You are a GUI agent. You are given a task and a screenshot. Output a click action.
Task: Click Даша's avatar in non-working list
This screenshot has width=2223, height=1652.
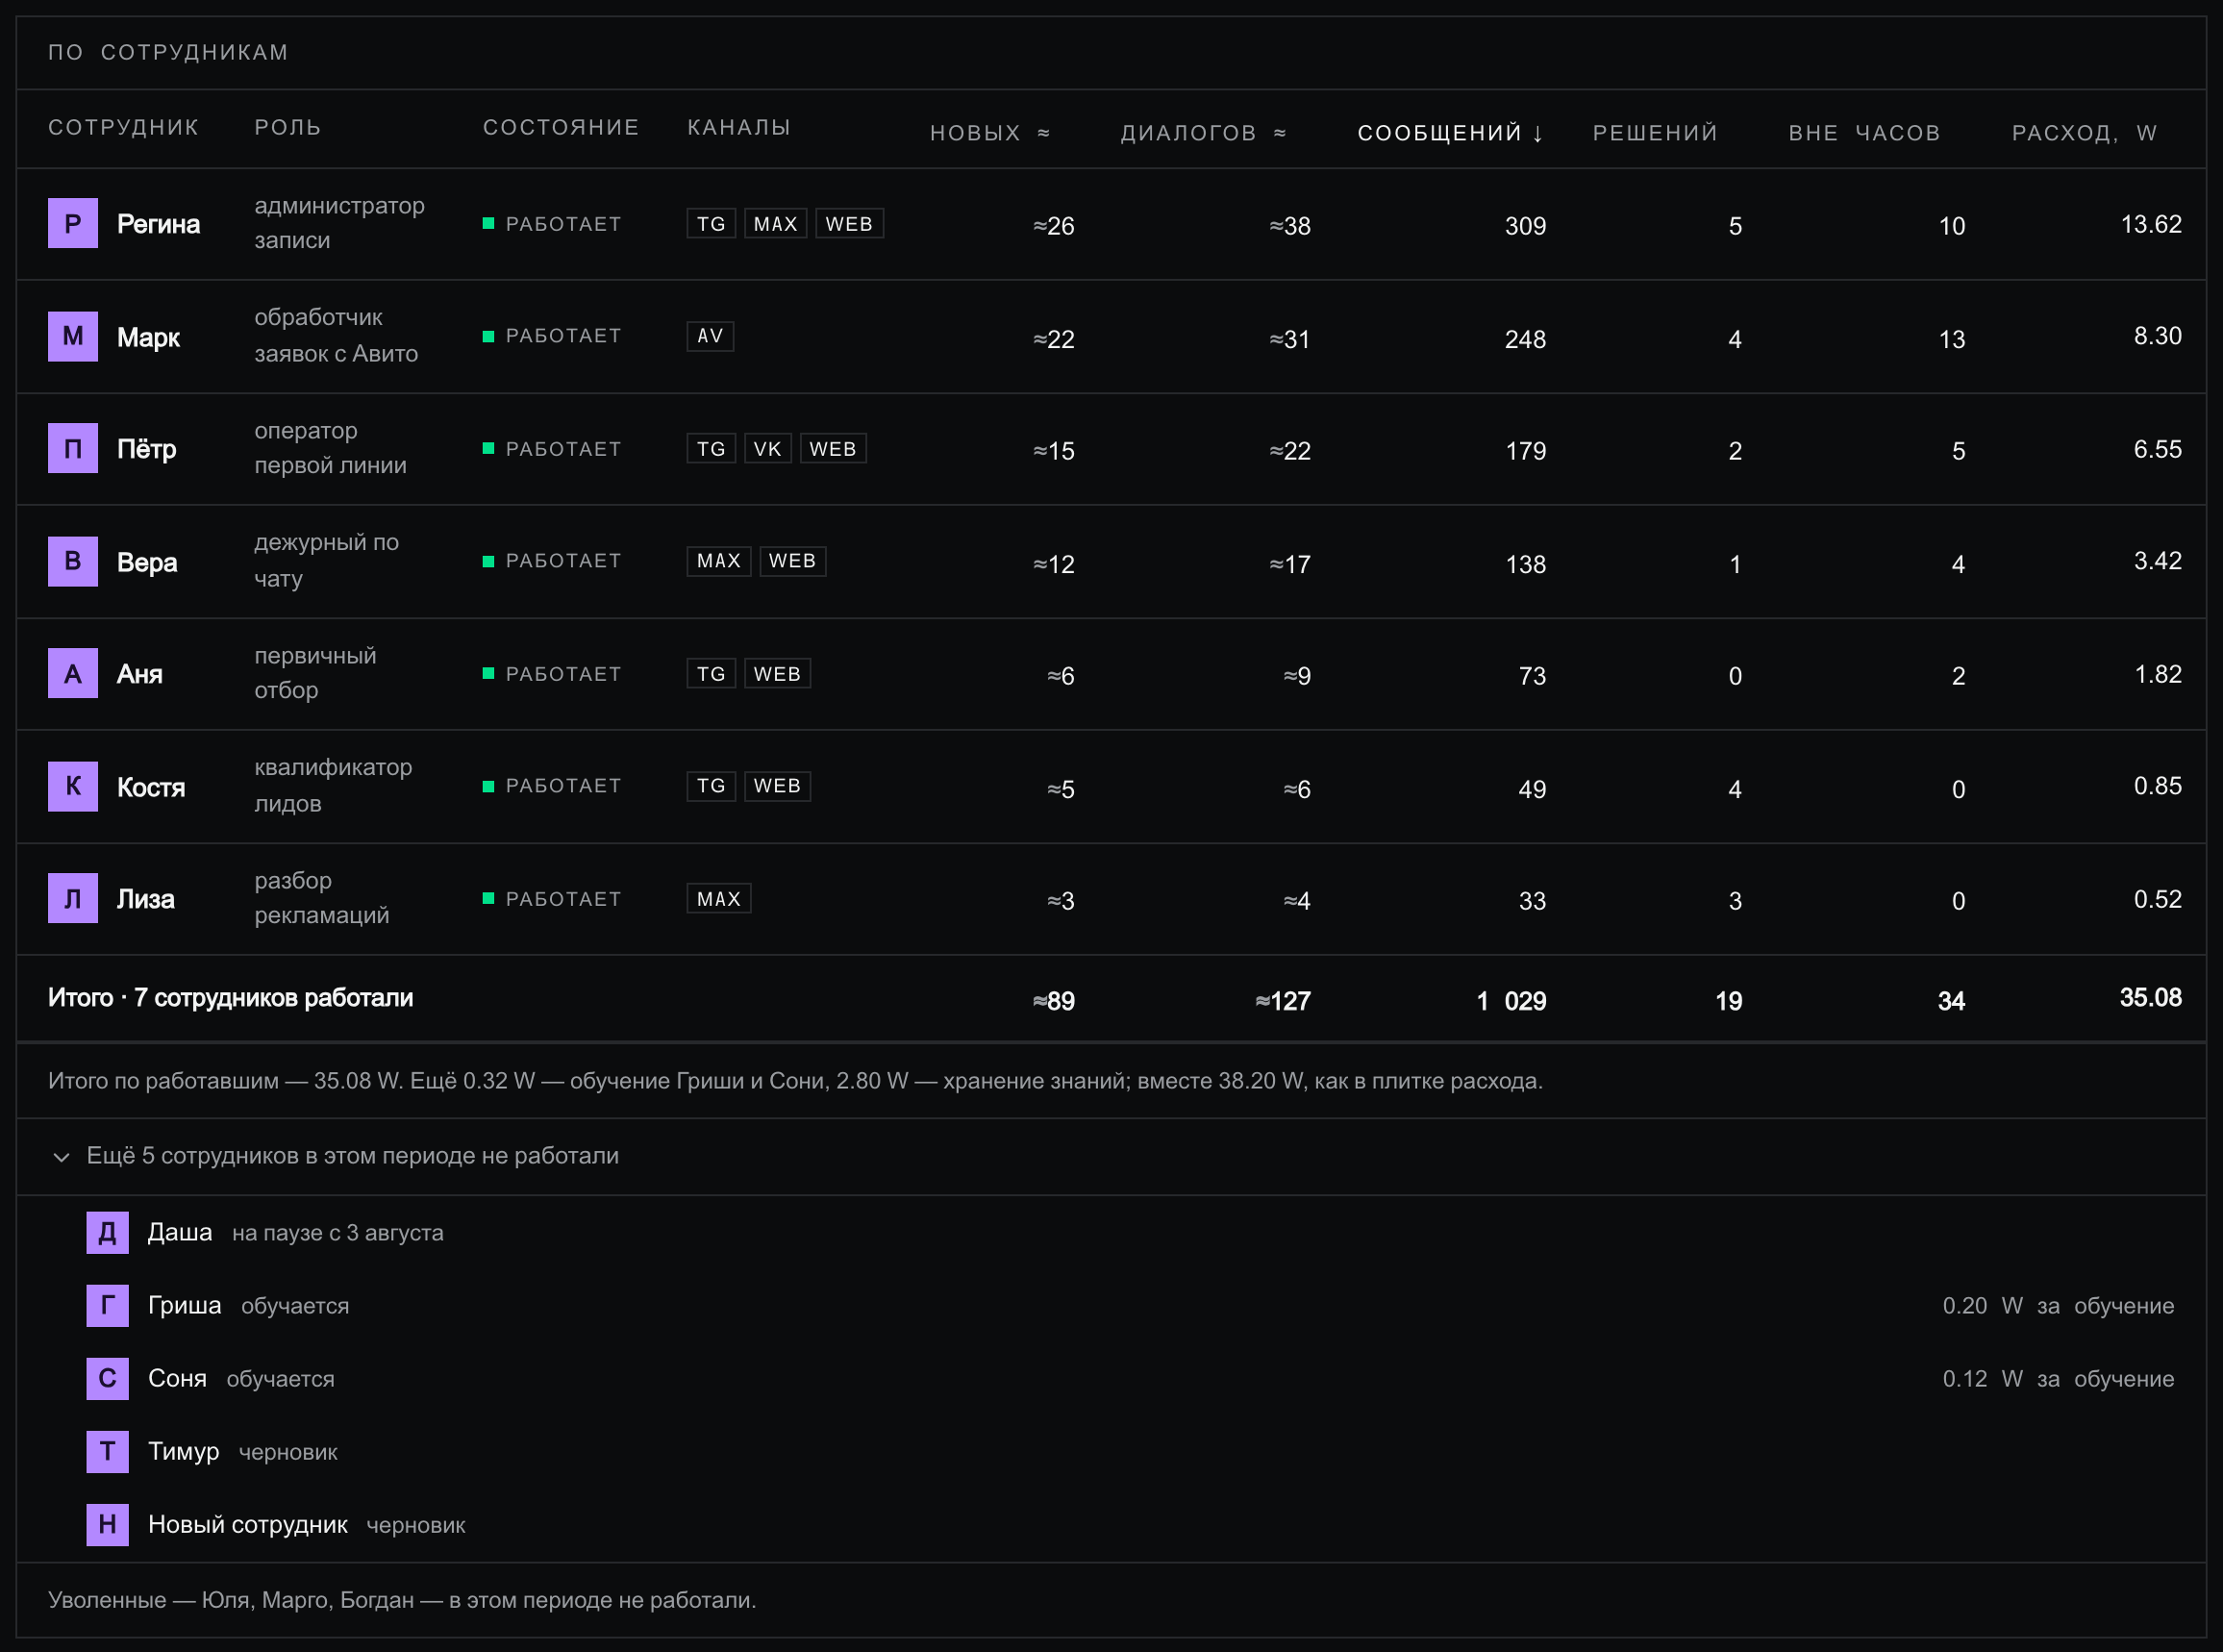(x=107, y=1233)
